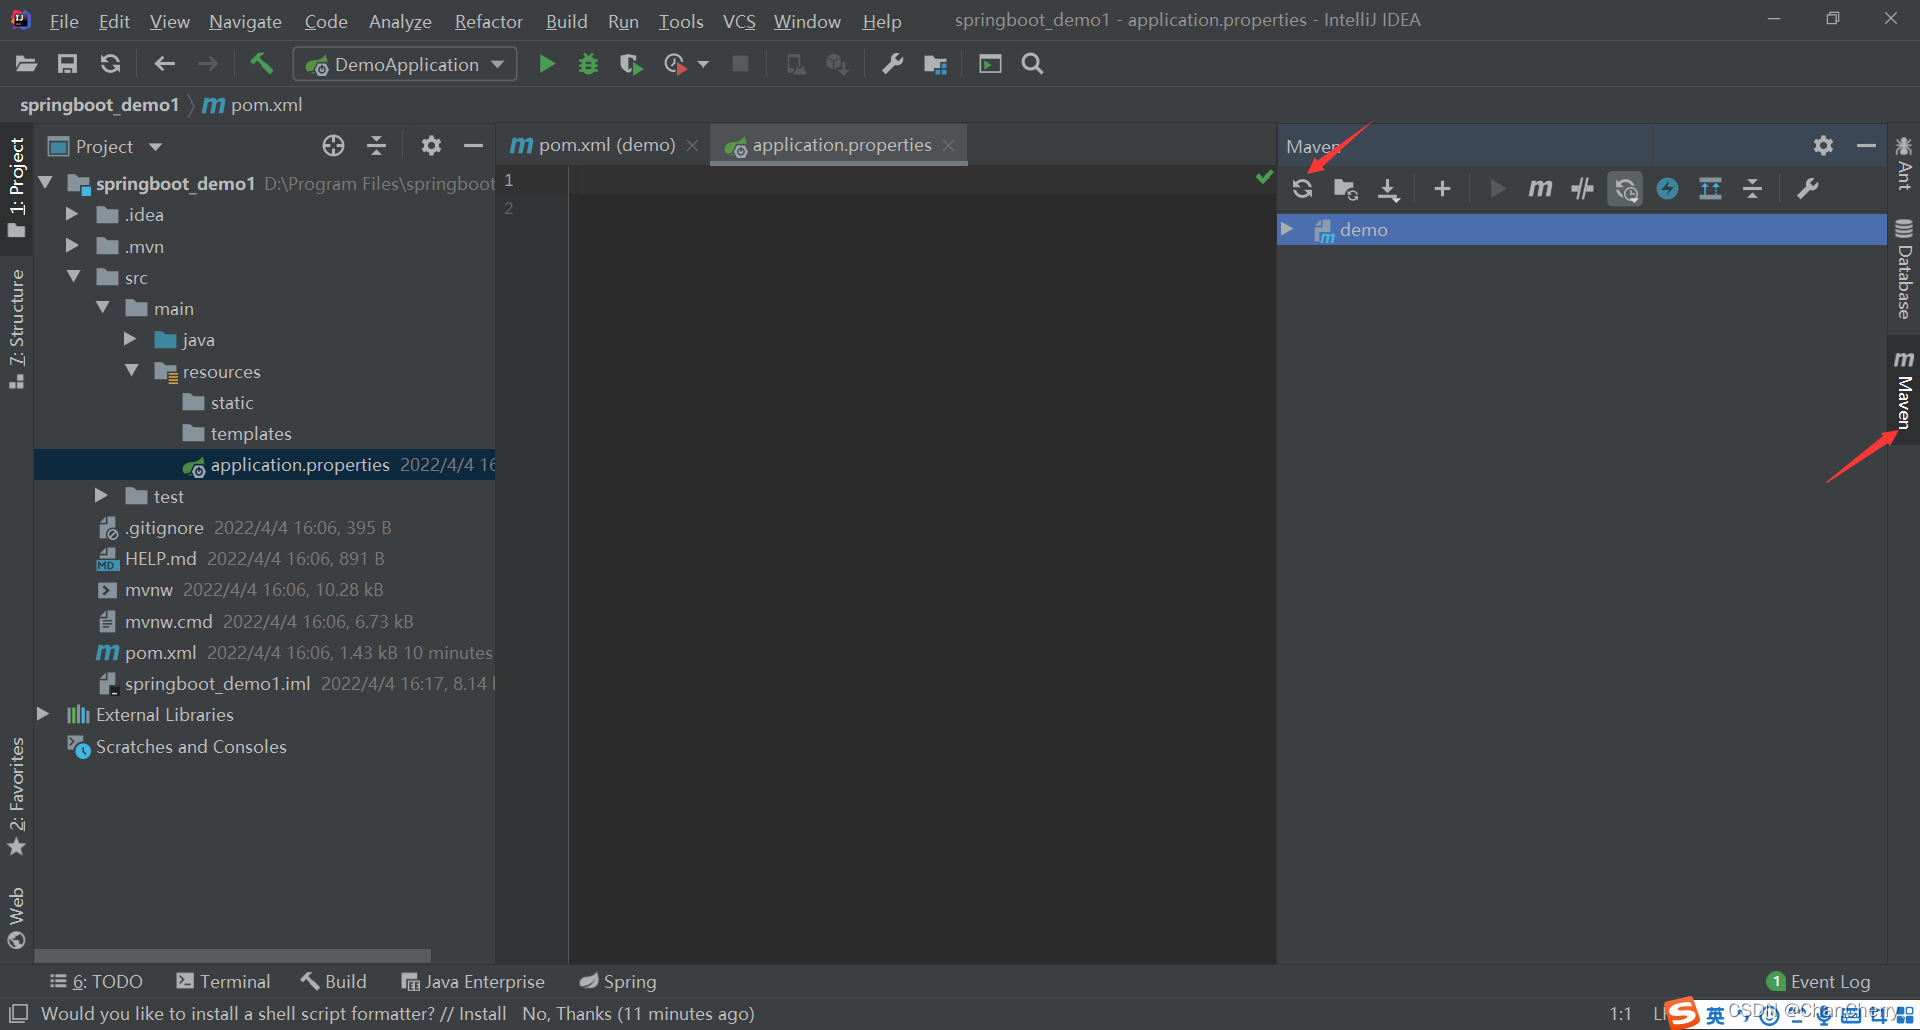
Task: Open the Terminal tool window
Action: pyautogui.click(x=222, y=981)
